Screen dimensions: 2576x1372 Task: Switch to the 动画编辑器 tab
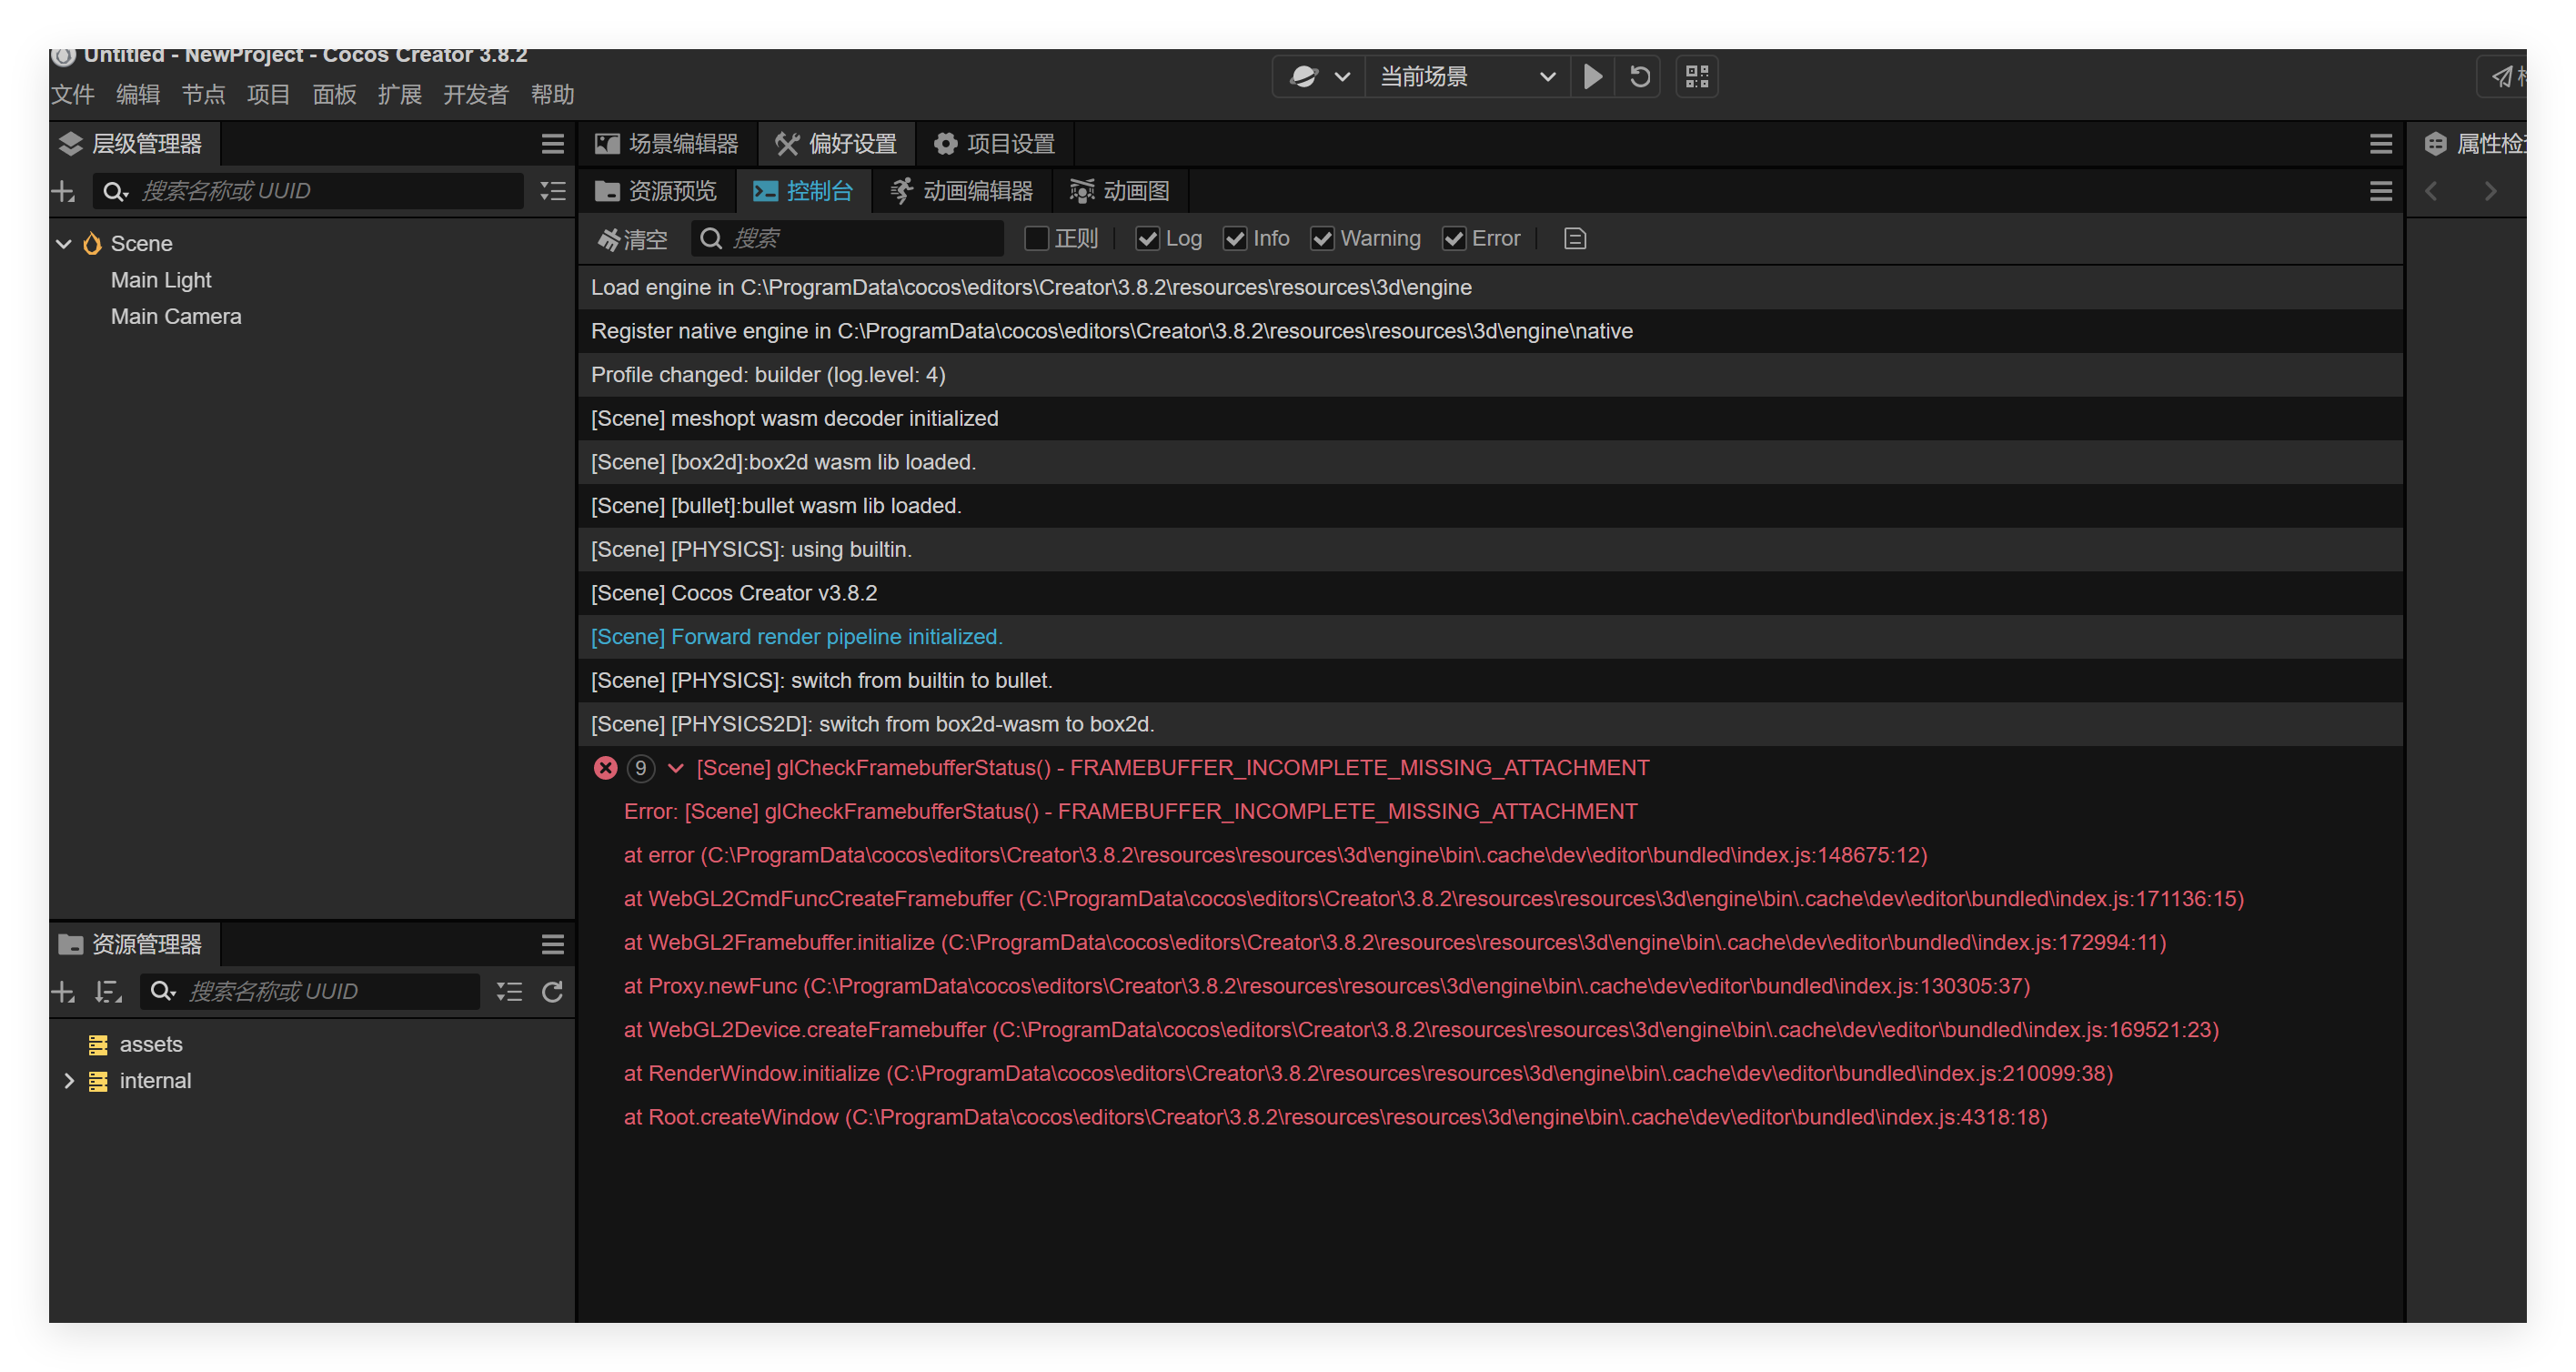pyautogui.click(x=962, y=191)
